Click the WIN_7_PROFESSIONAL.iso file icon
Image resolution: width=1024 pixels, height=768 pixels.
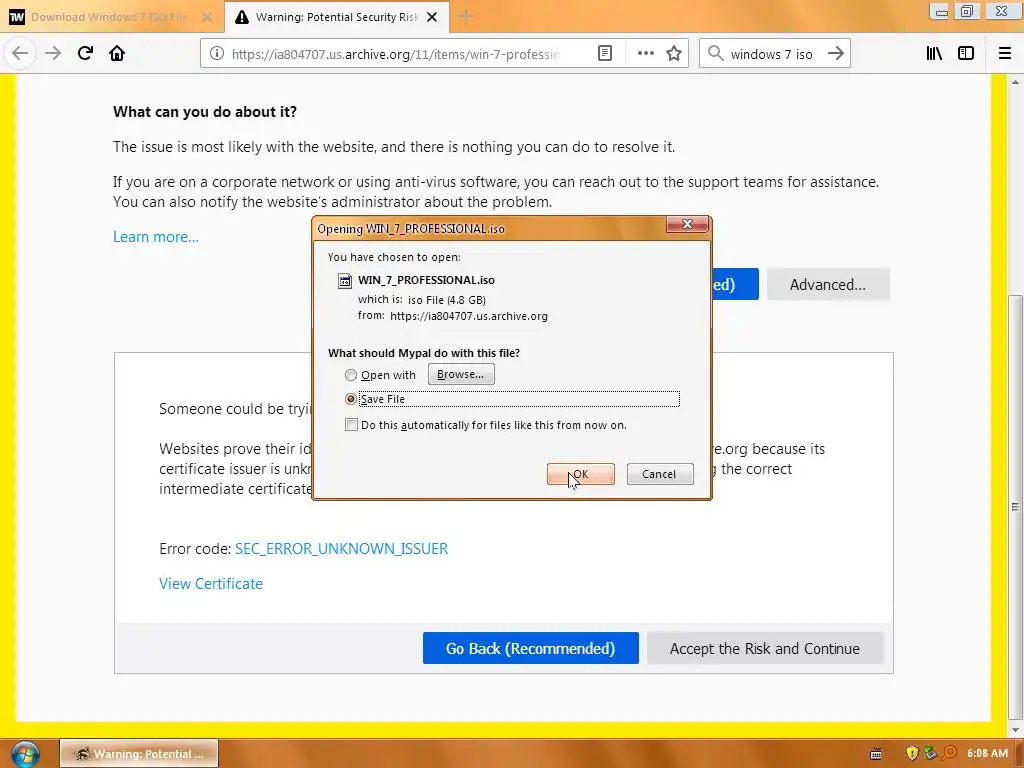click(344, 281)
